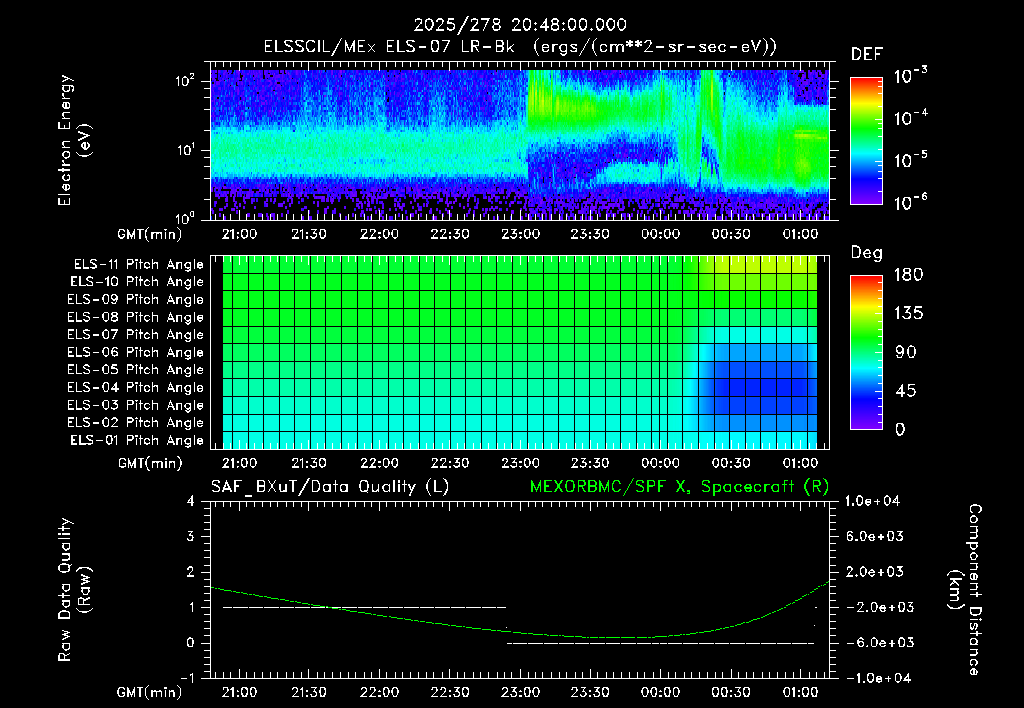Click the 4 value on the data quality axis

click(x=191, y=501)
